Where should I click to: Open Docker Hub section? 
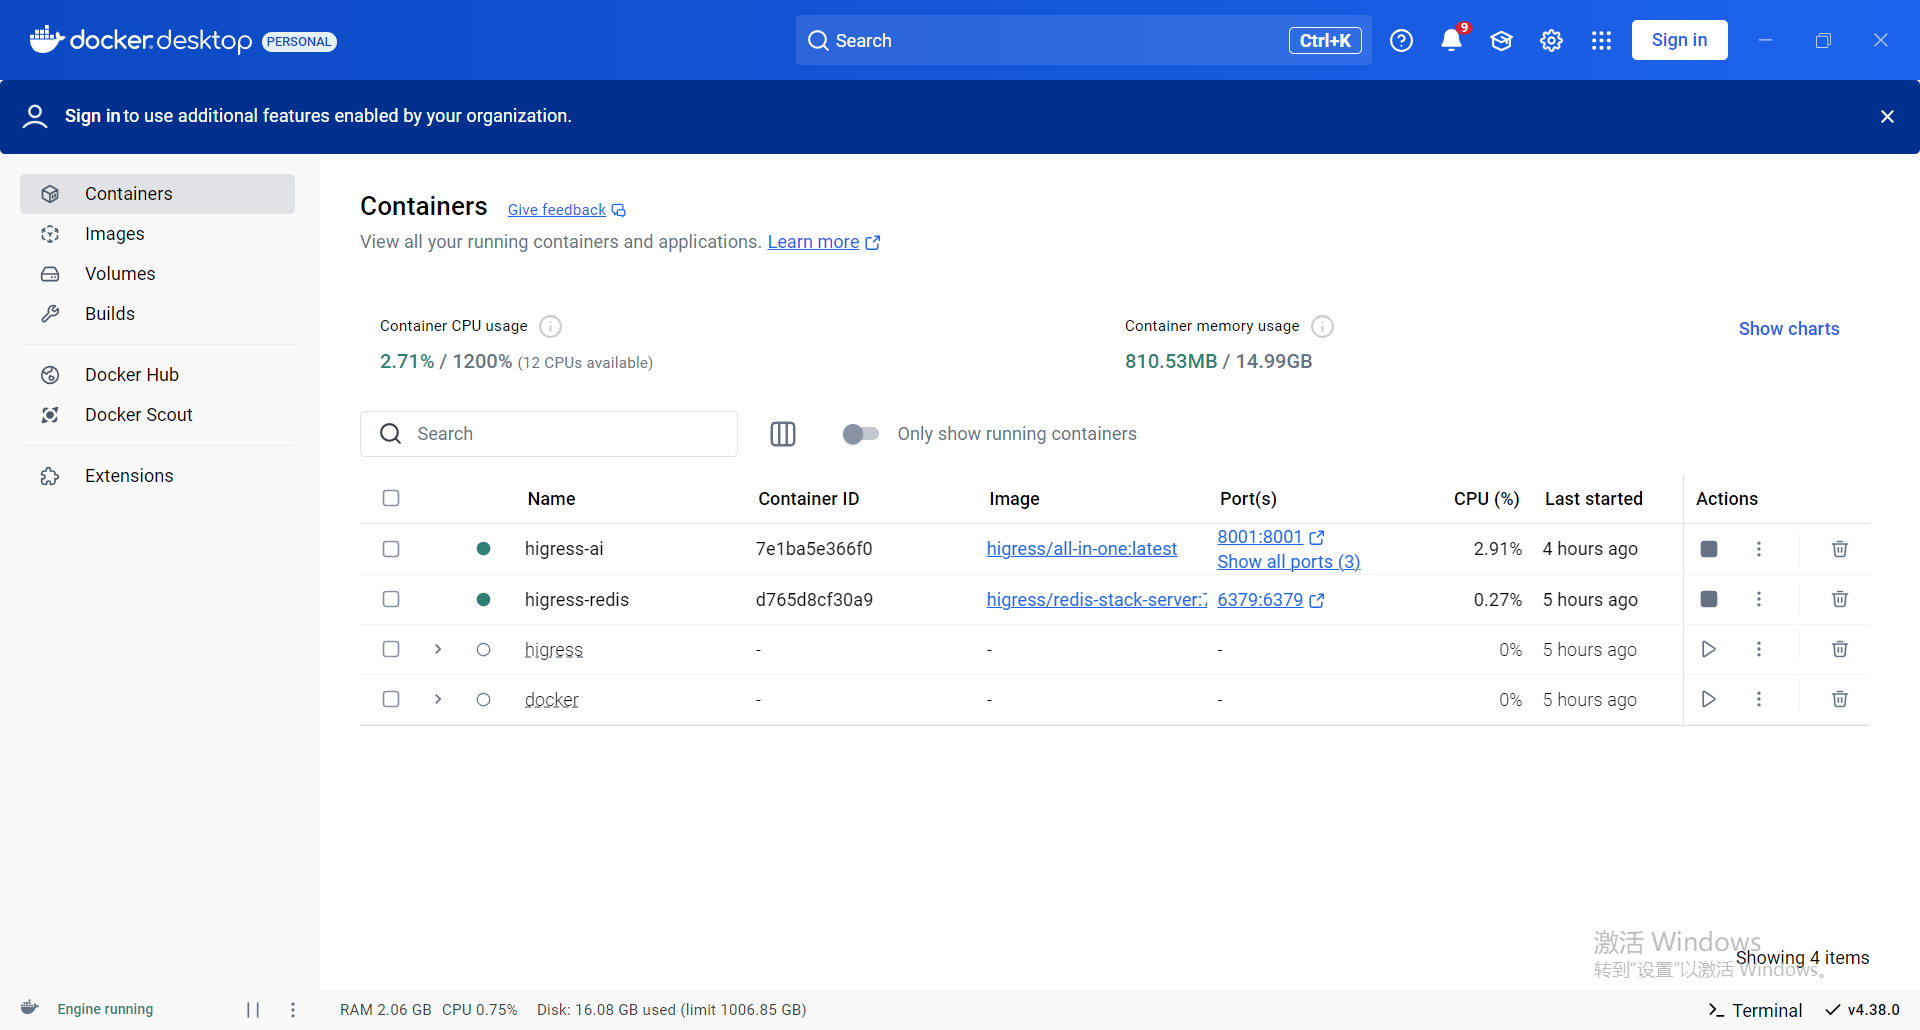point(157,375)
